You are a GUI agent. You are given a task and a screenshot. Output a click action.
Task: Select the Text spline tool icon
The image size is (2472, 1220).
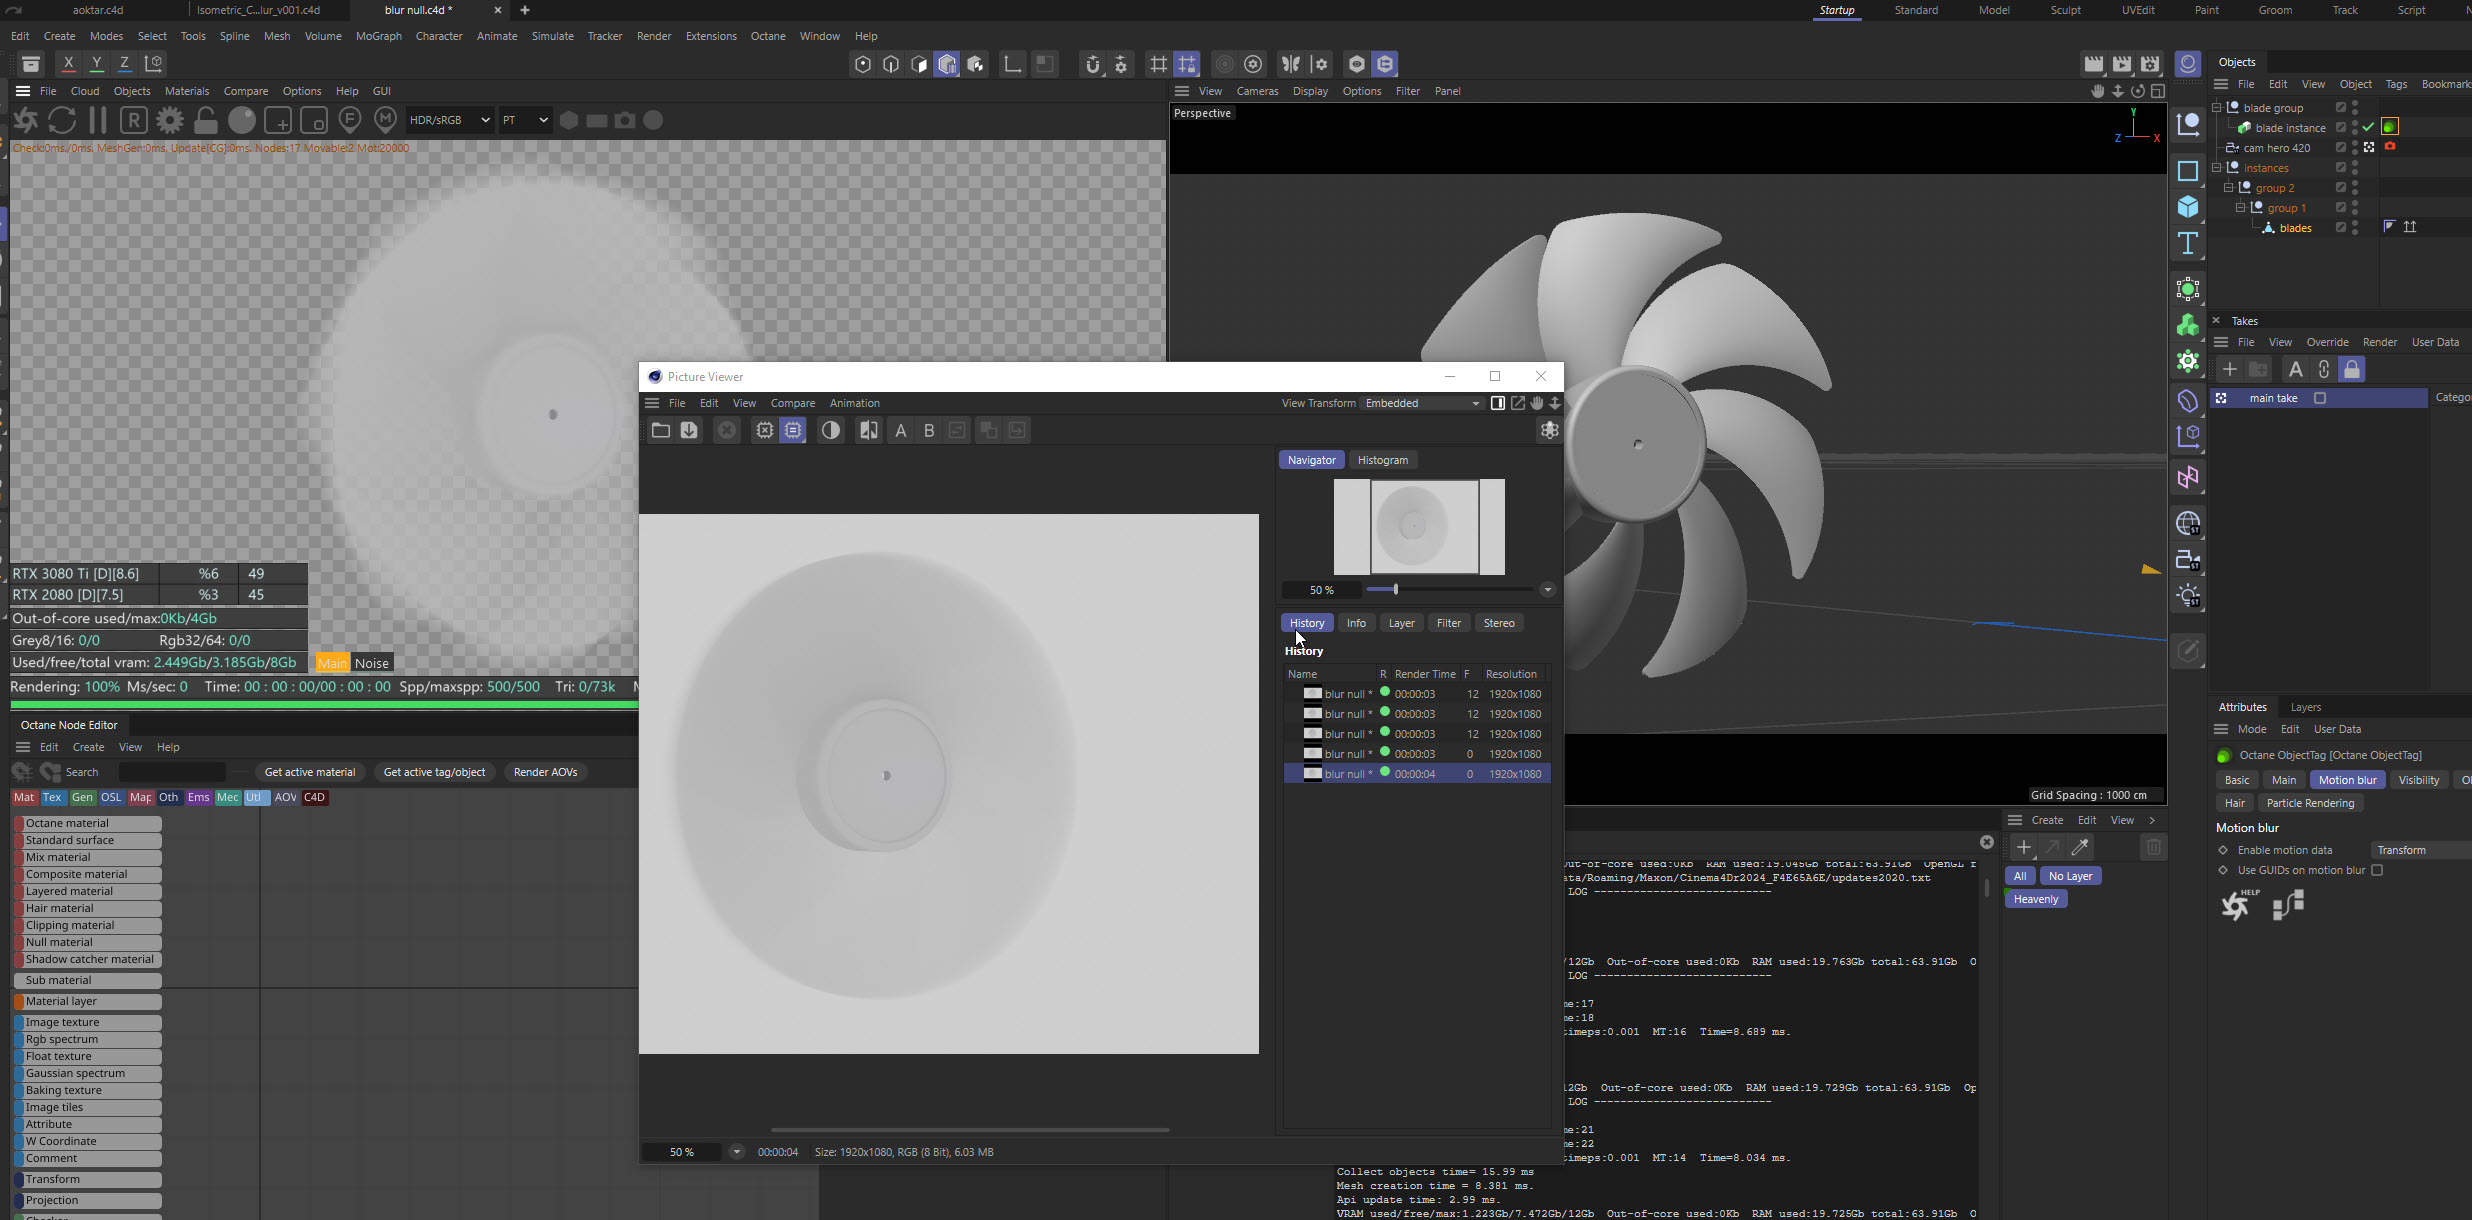(x=2188, y=244)
